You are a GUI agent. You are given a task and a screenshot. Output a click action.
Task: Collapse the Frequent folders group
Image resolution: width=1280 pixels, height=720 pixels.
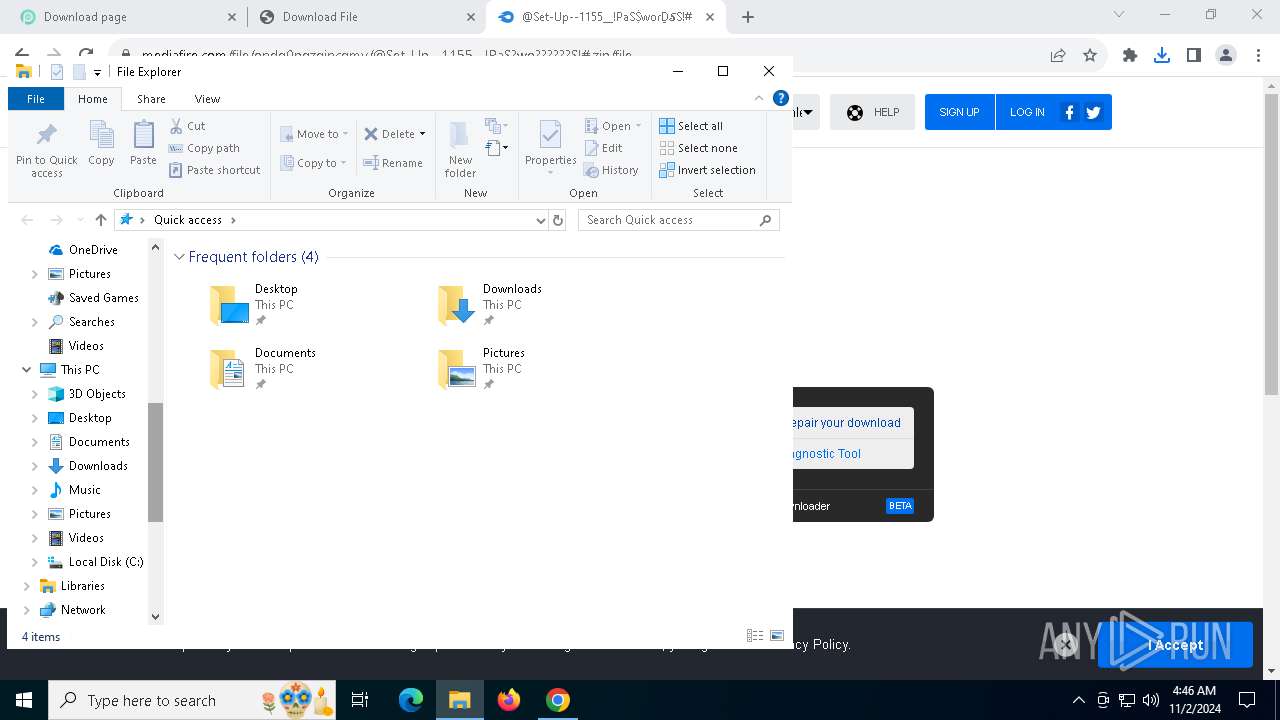180,257
